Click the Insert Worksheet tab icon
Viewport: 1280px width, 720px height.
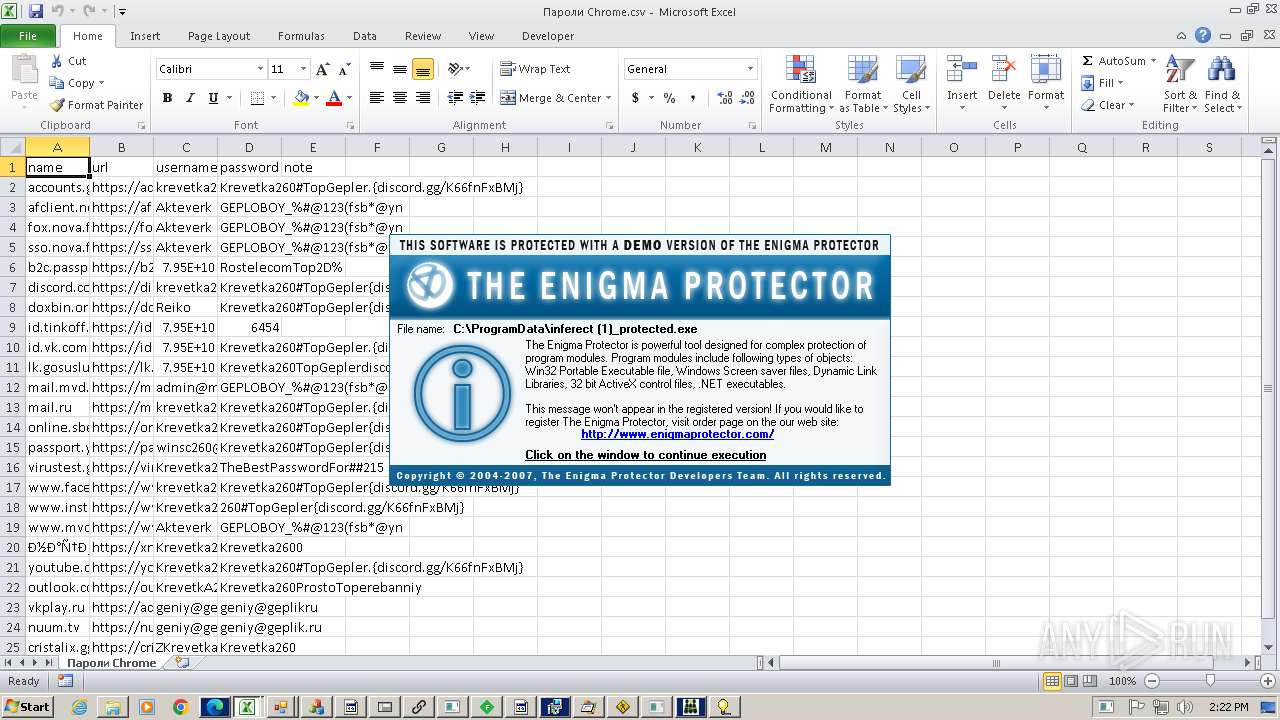pos(181,662)
